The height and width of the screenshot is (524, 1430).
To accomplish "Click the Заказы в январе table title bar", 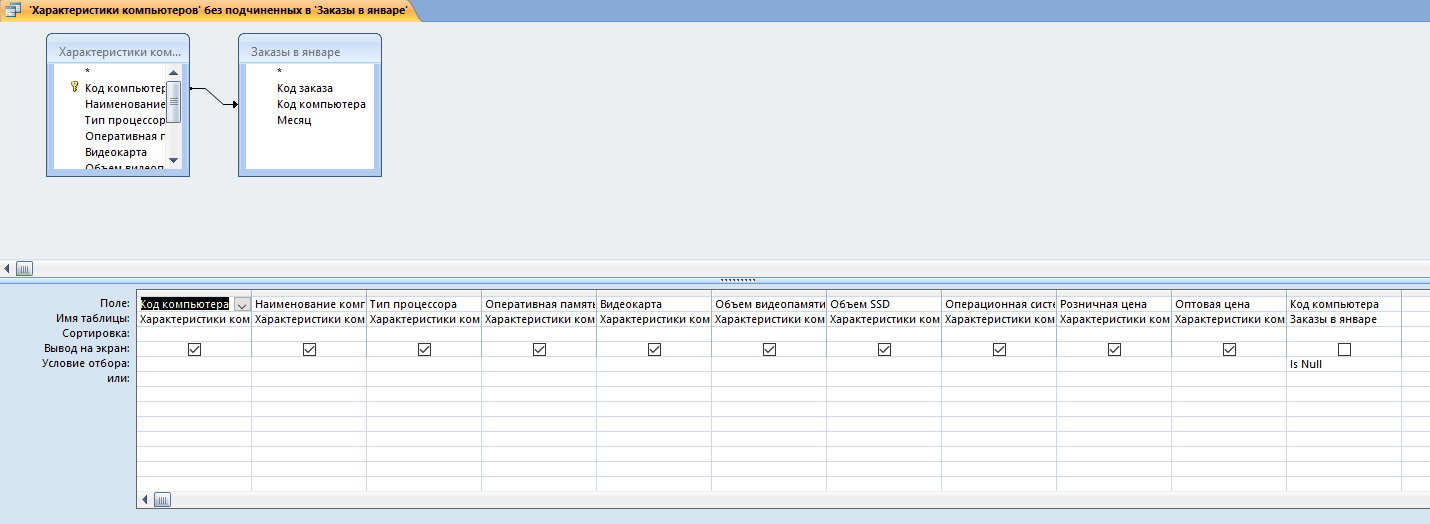I will [310, 52].
